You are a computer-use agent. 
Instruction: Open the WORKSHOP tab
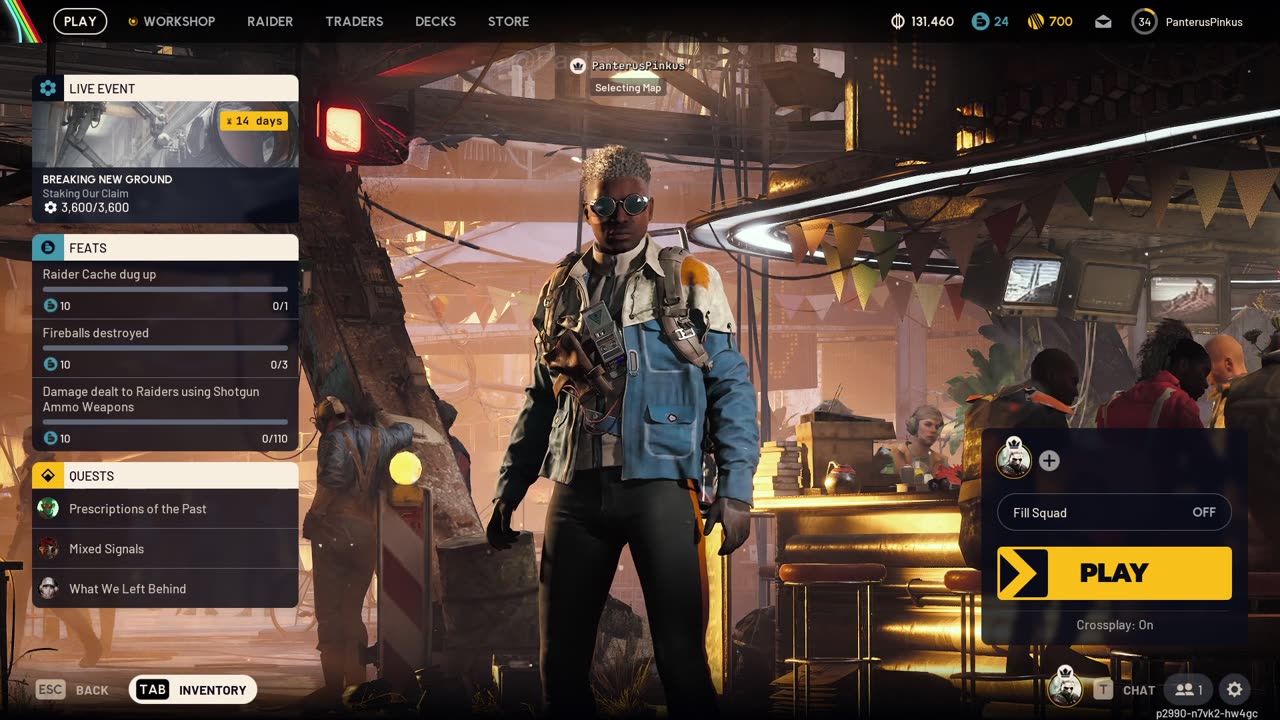pyautogui.click(x=171, y=21)
